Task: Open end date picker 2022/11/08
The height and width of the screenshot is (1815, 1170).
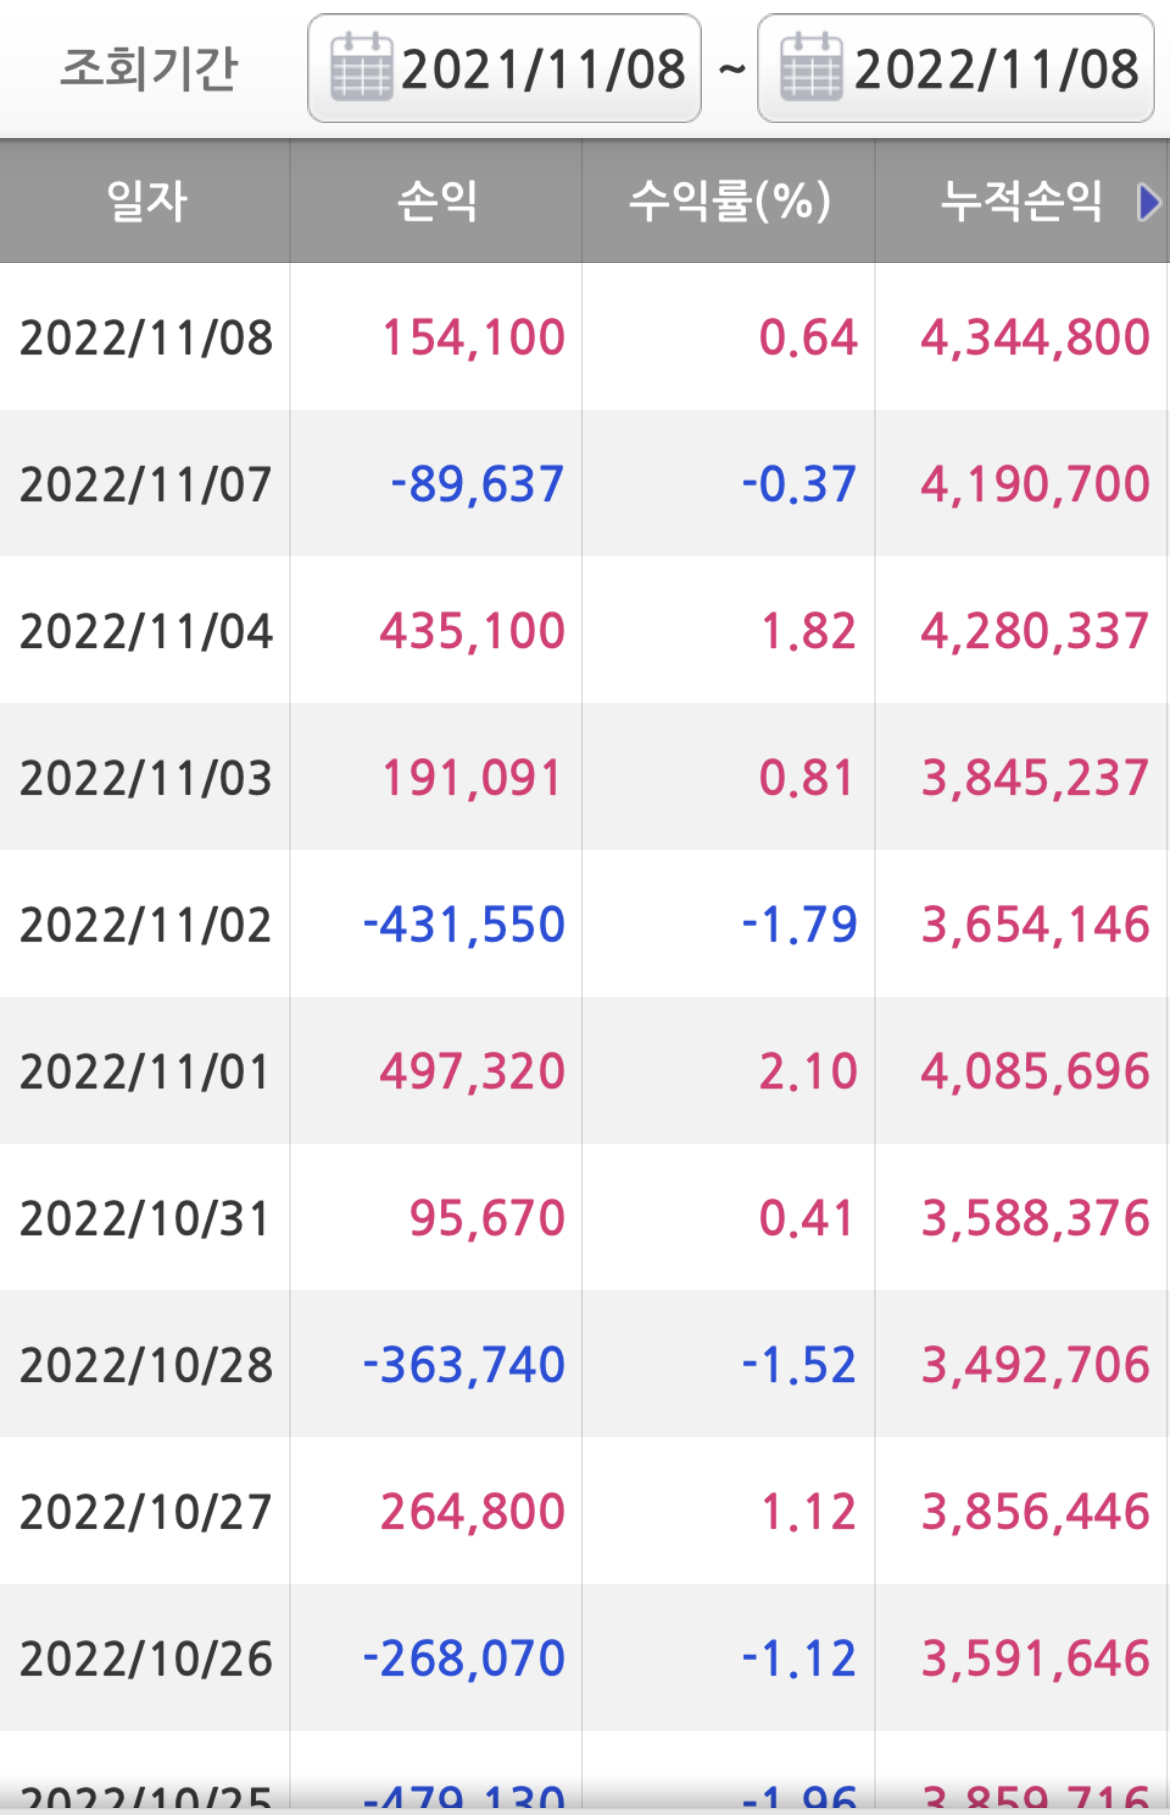Action: point(956,68)
